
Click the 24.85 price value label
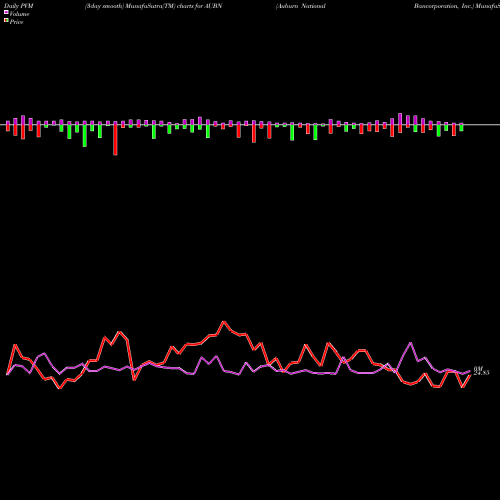pos(481,373)
